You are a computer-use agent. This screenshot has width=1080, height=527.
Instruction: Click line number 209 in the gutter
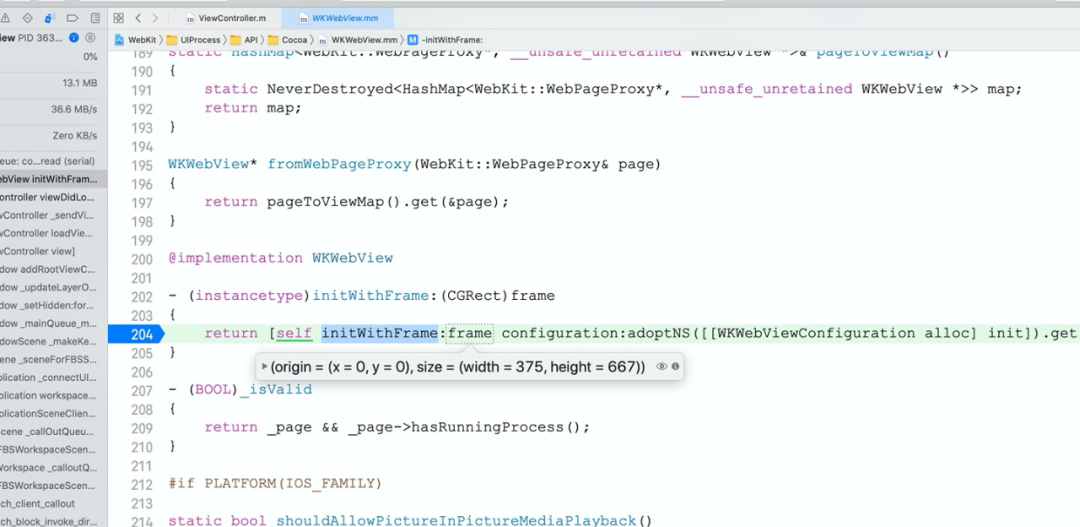coord(141,427)
